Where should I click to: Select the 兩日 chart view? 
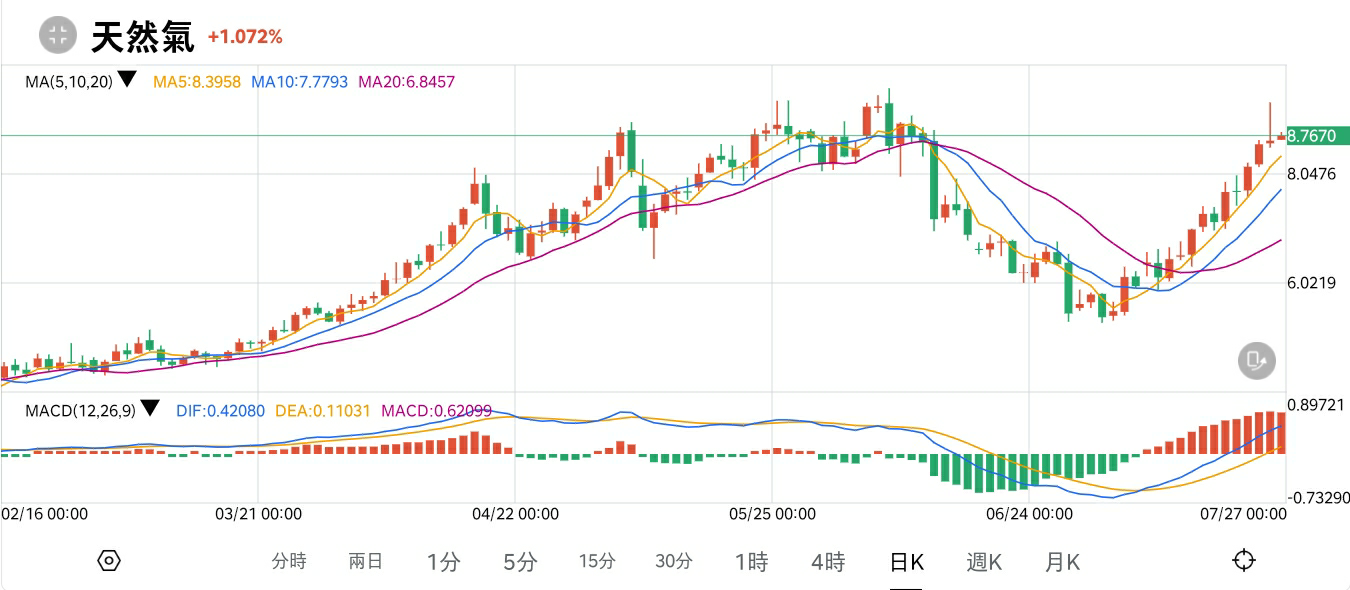pos(366,561)
